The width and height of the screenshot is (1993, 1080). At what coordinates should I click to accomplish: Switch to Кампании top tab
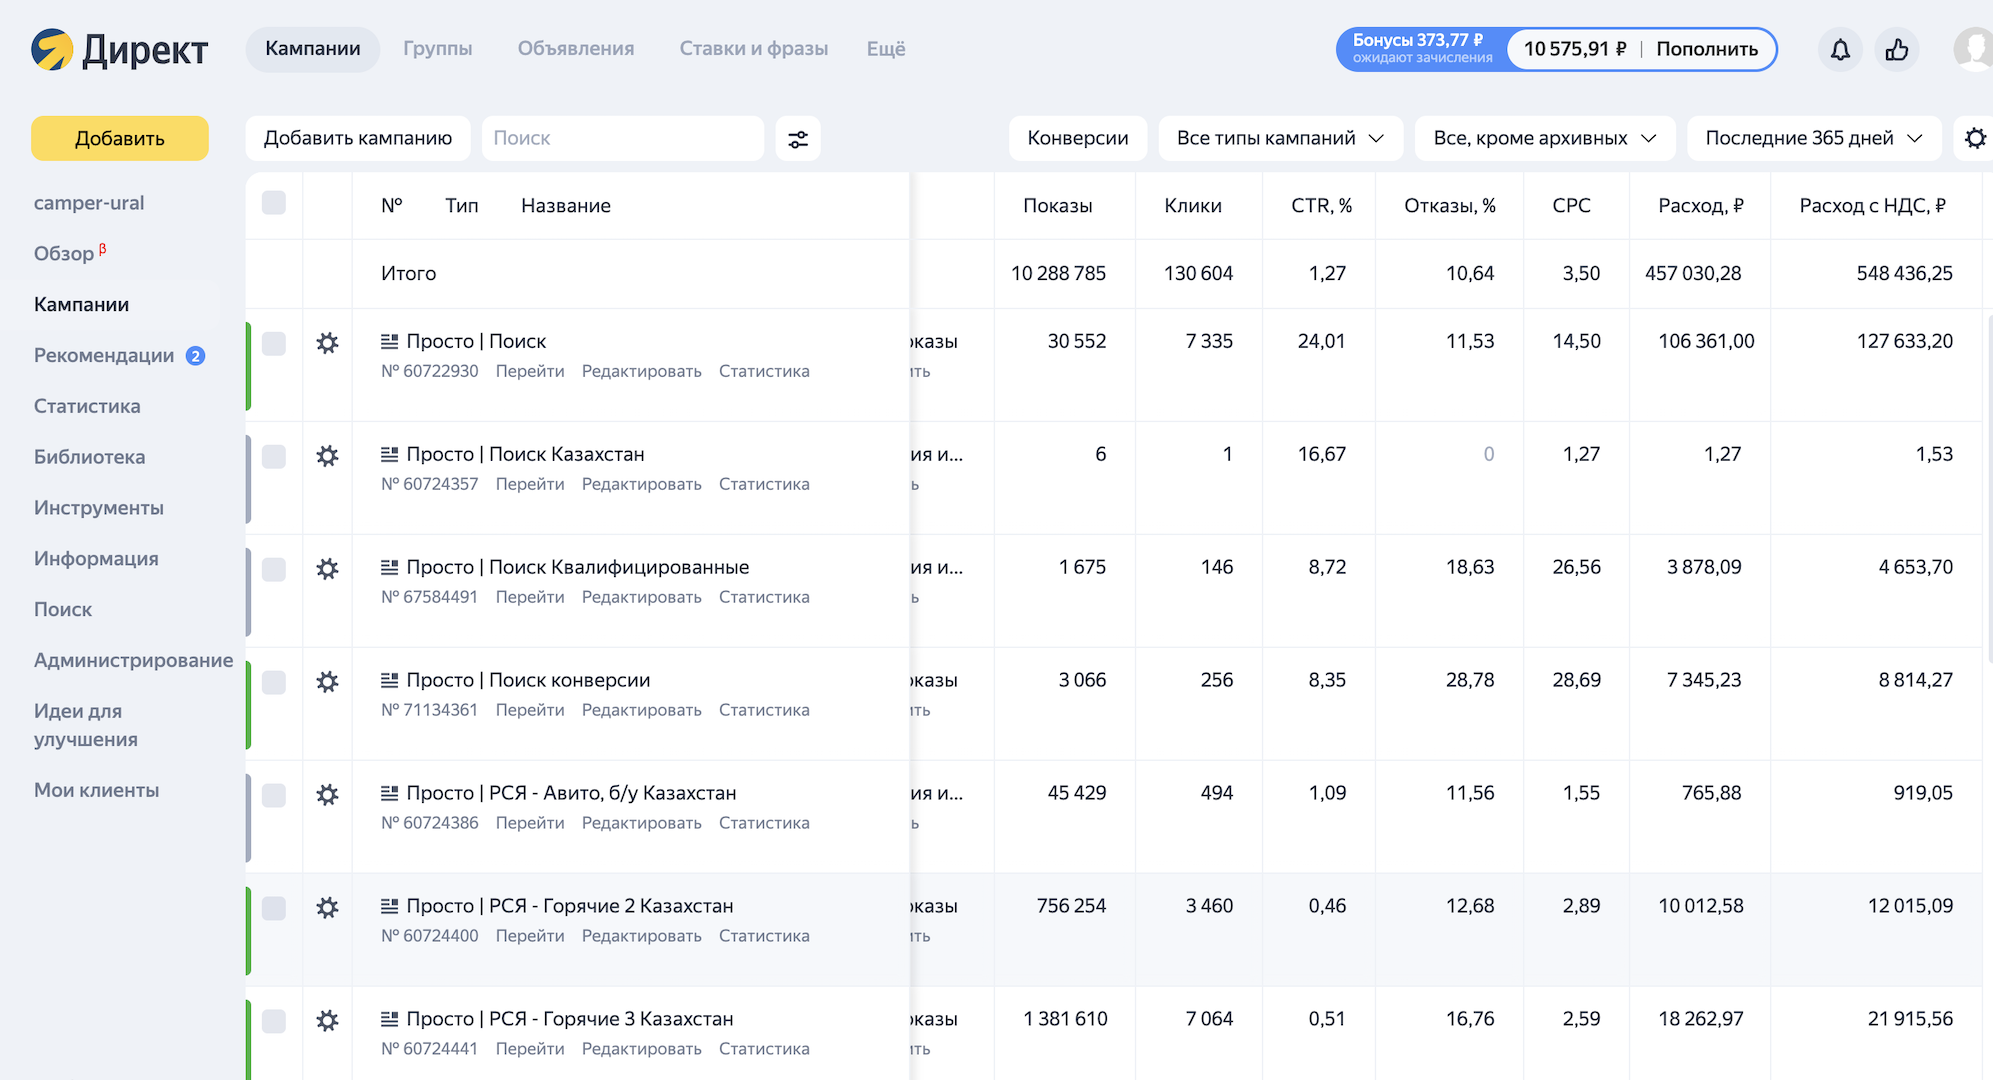point(313,49)
